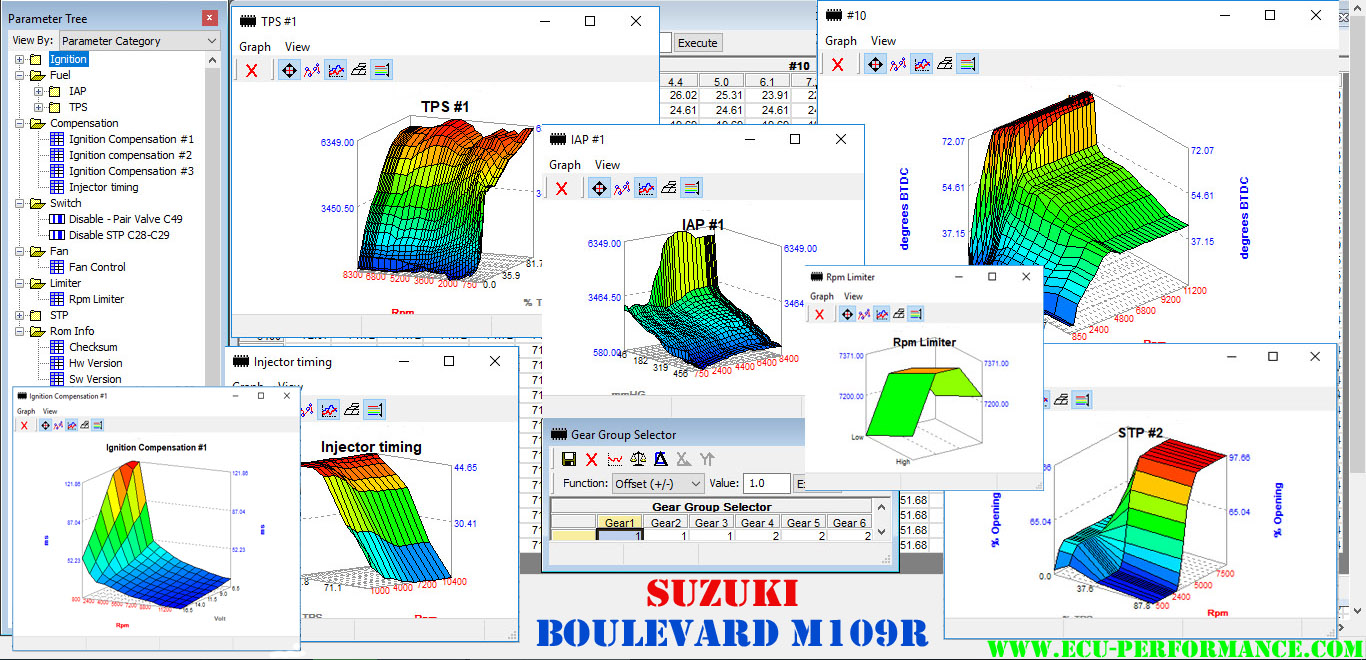
Task: Toggle the color legend icon in Rpm Limiter toolbar
Action: (916, 314)
